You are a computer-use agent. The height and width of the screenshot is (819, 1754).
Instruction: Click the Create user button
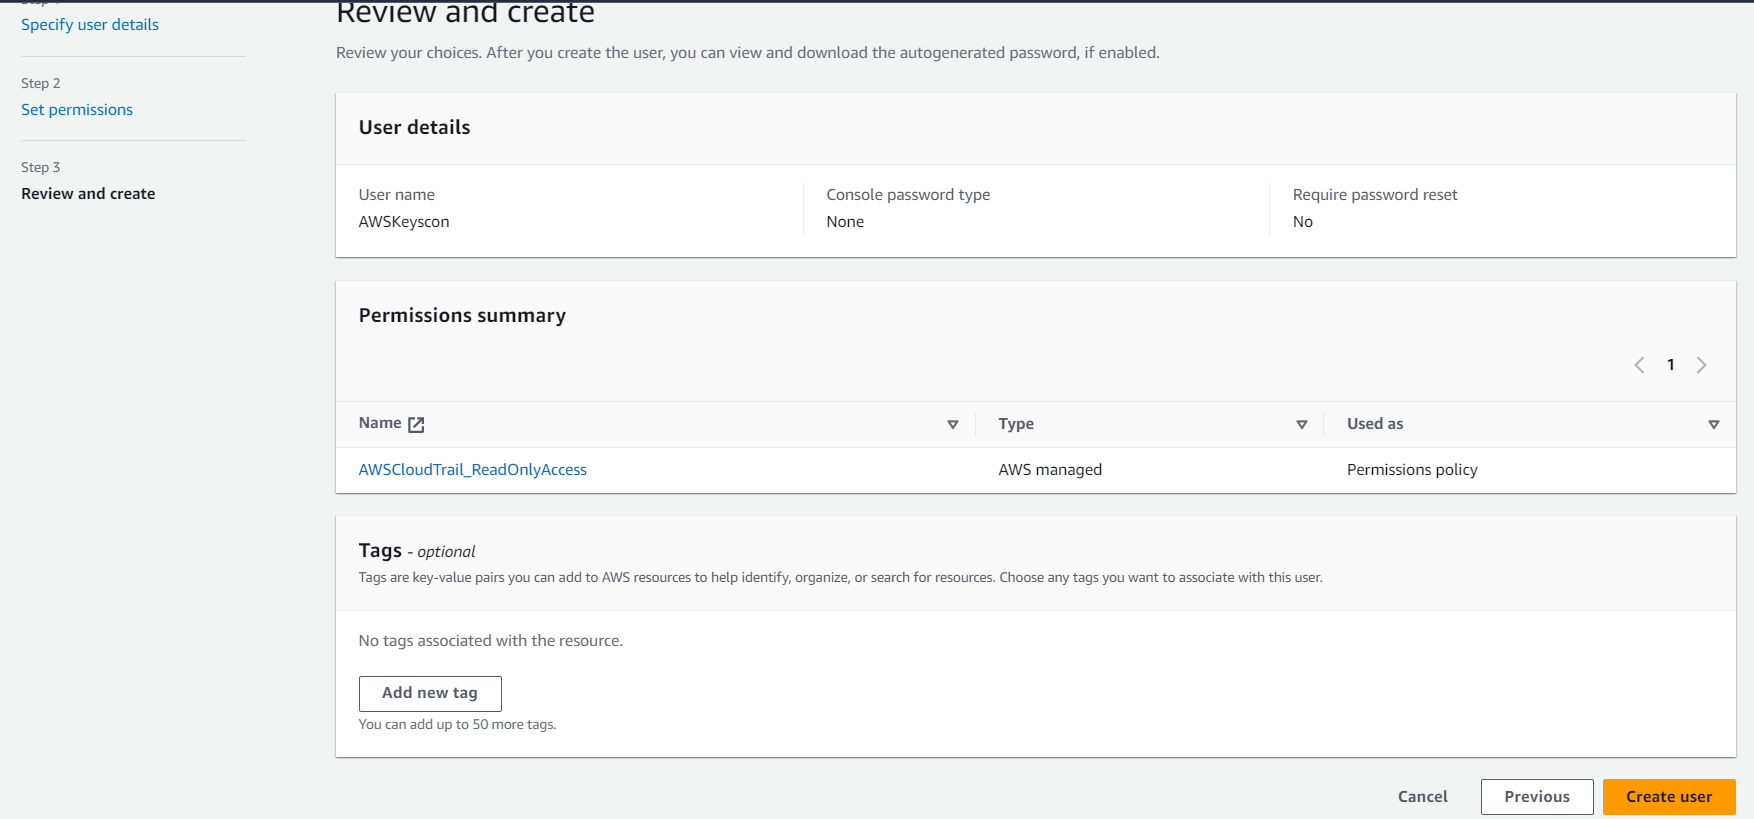pos(1668,797)
